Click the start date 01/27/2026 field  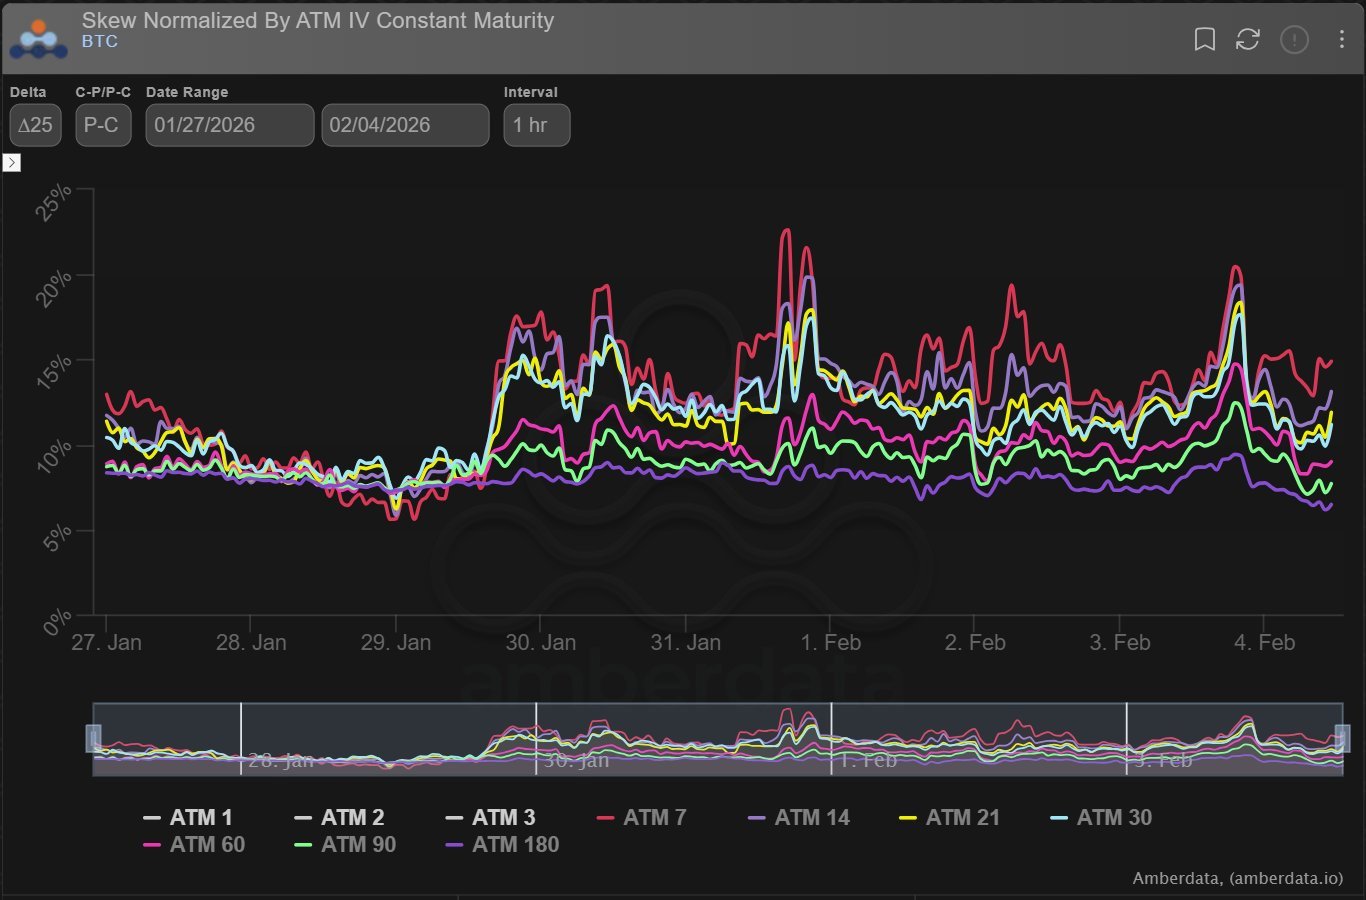229,125
